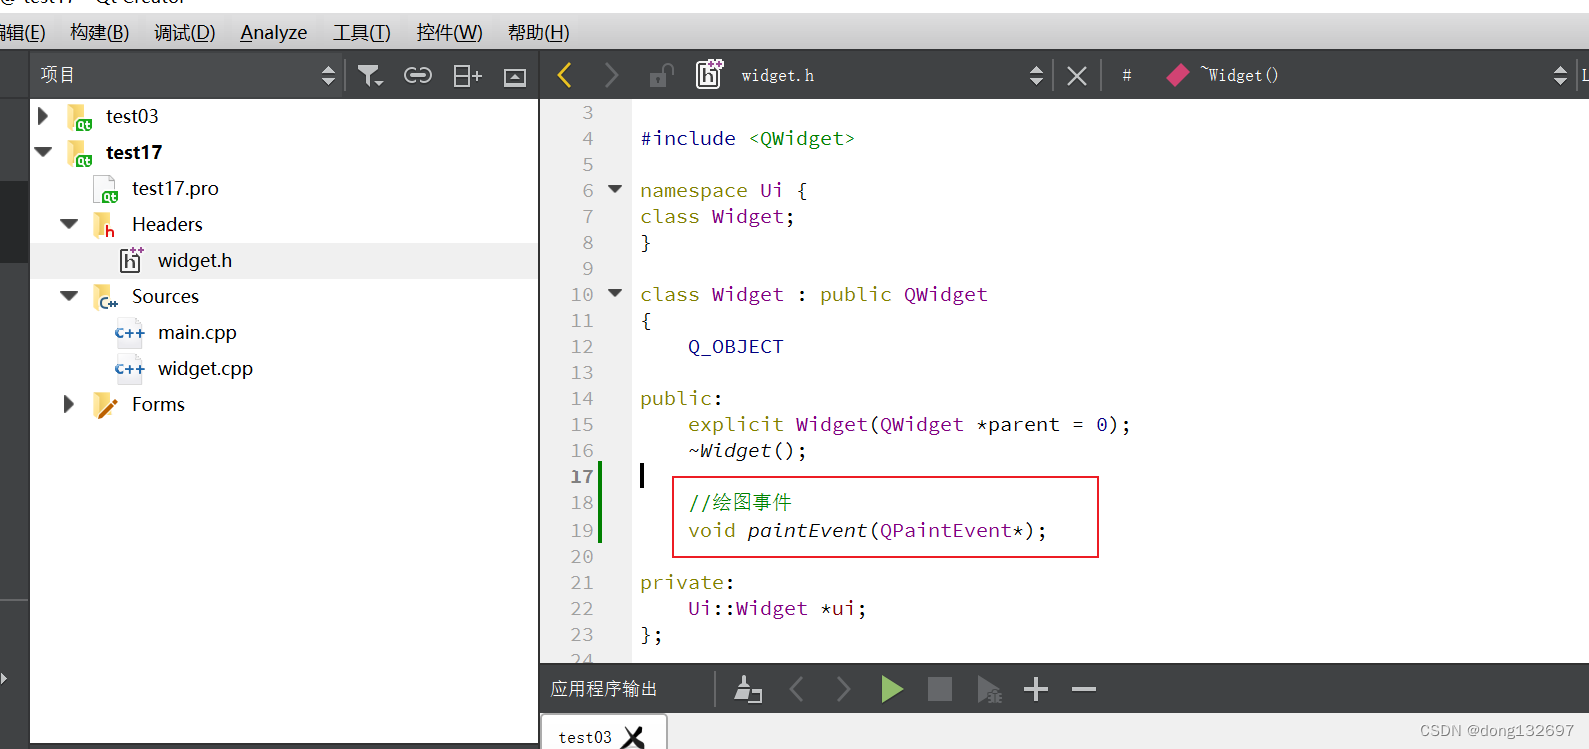Click line number 17 in the gutter
This screenshot has height=749, width=1589.
[x=582, y=477]
